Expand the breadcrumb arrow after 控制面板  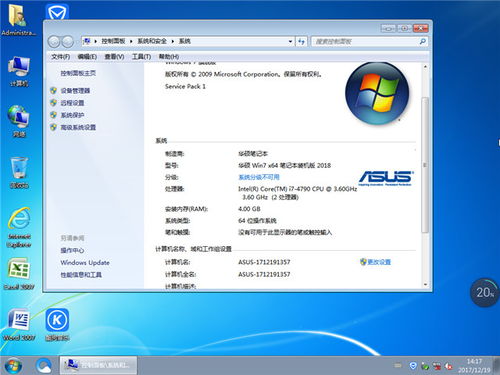[131, 41]
